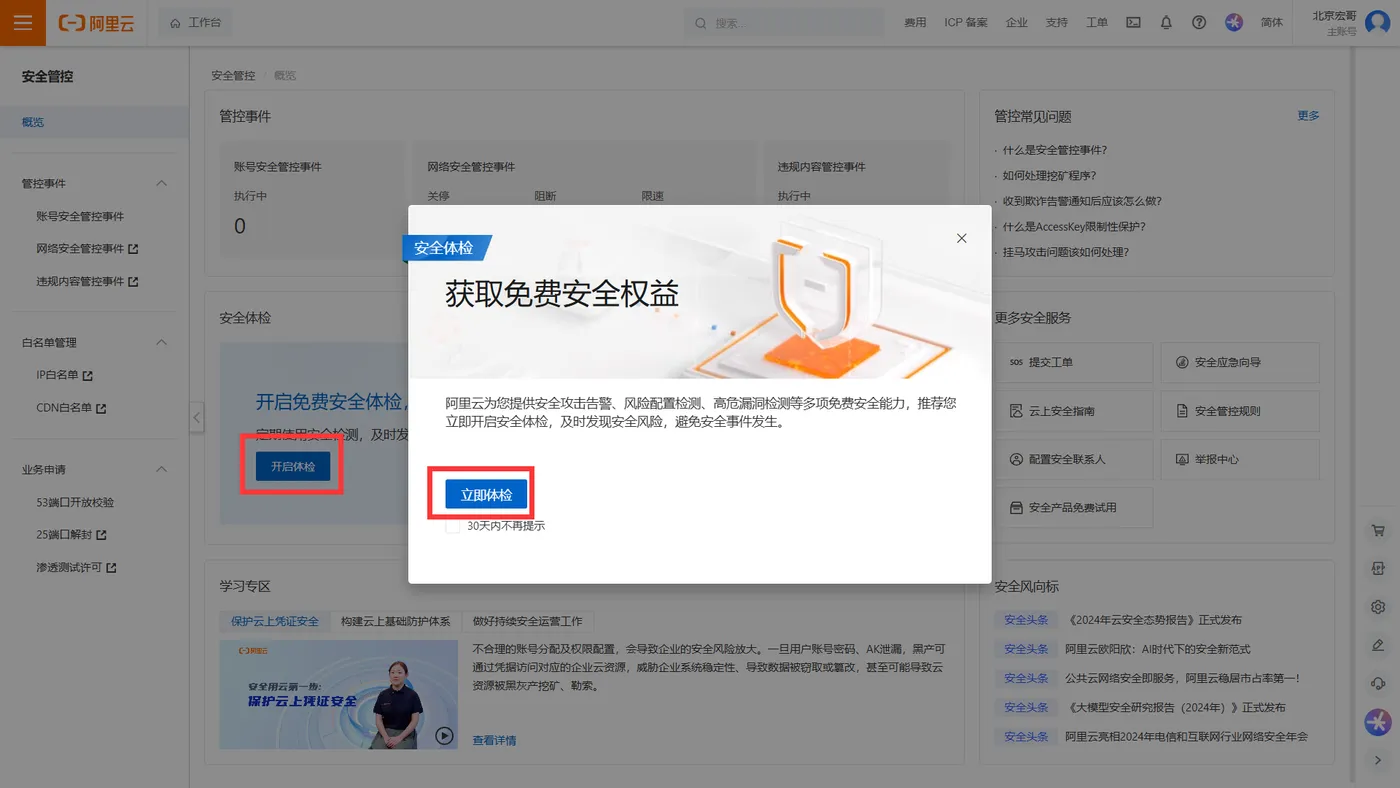
Task: Click external-link icon next to 网络安全管控事件
Action: (x=133, y=249)
